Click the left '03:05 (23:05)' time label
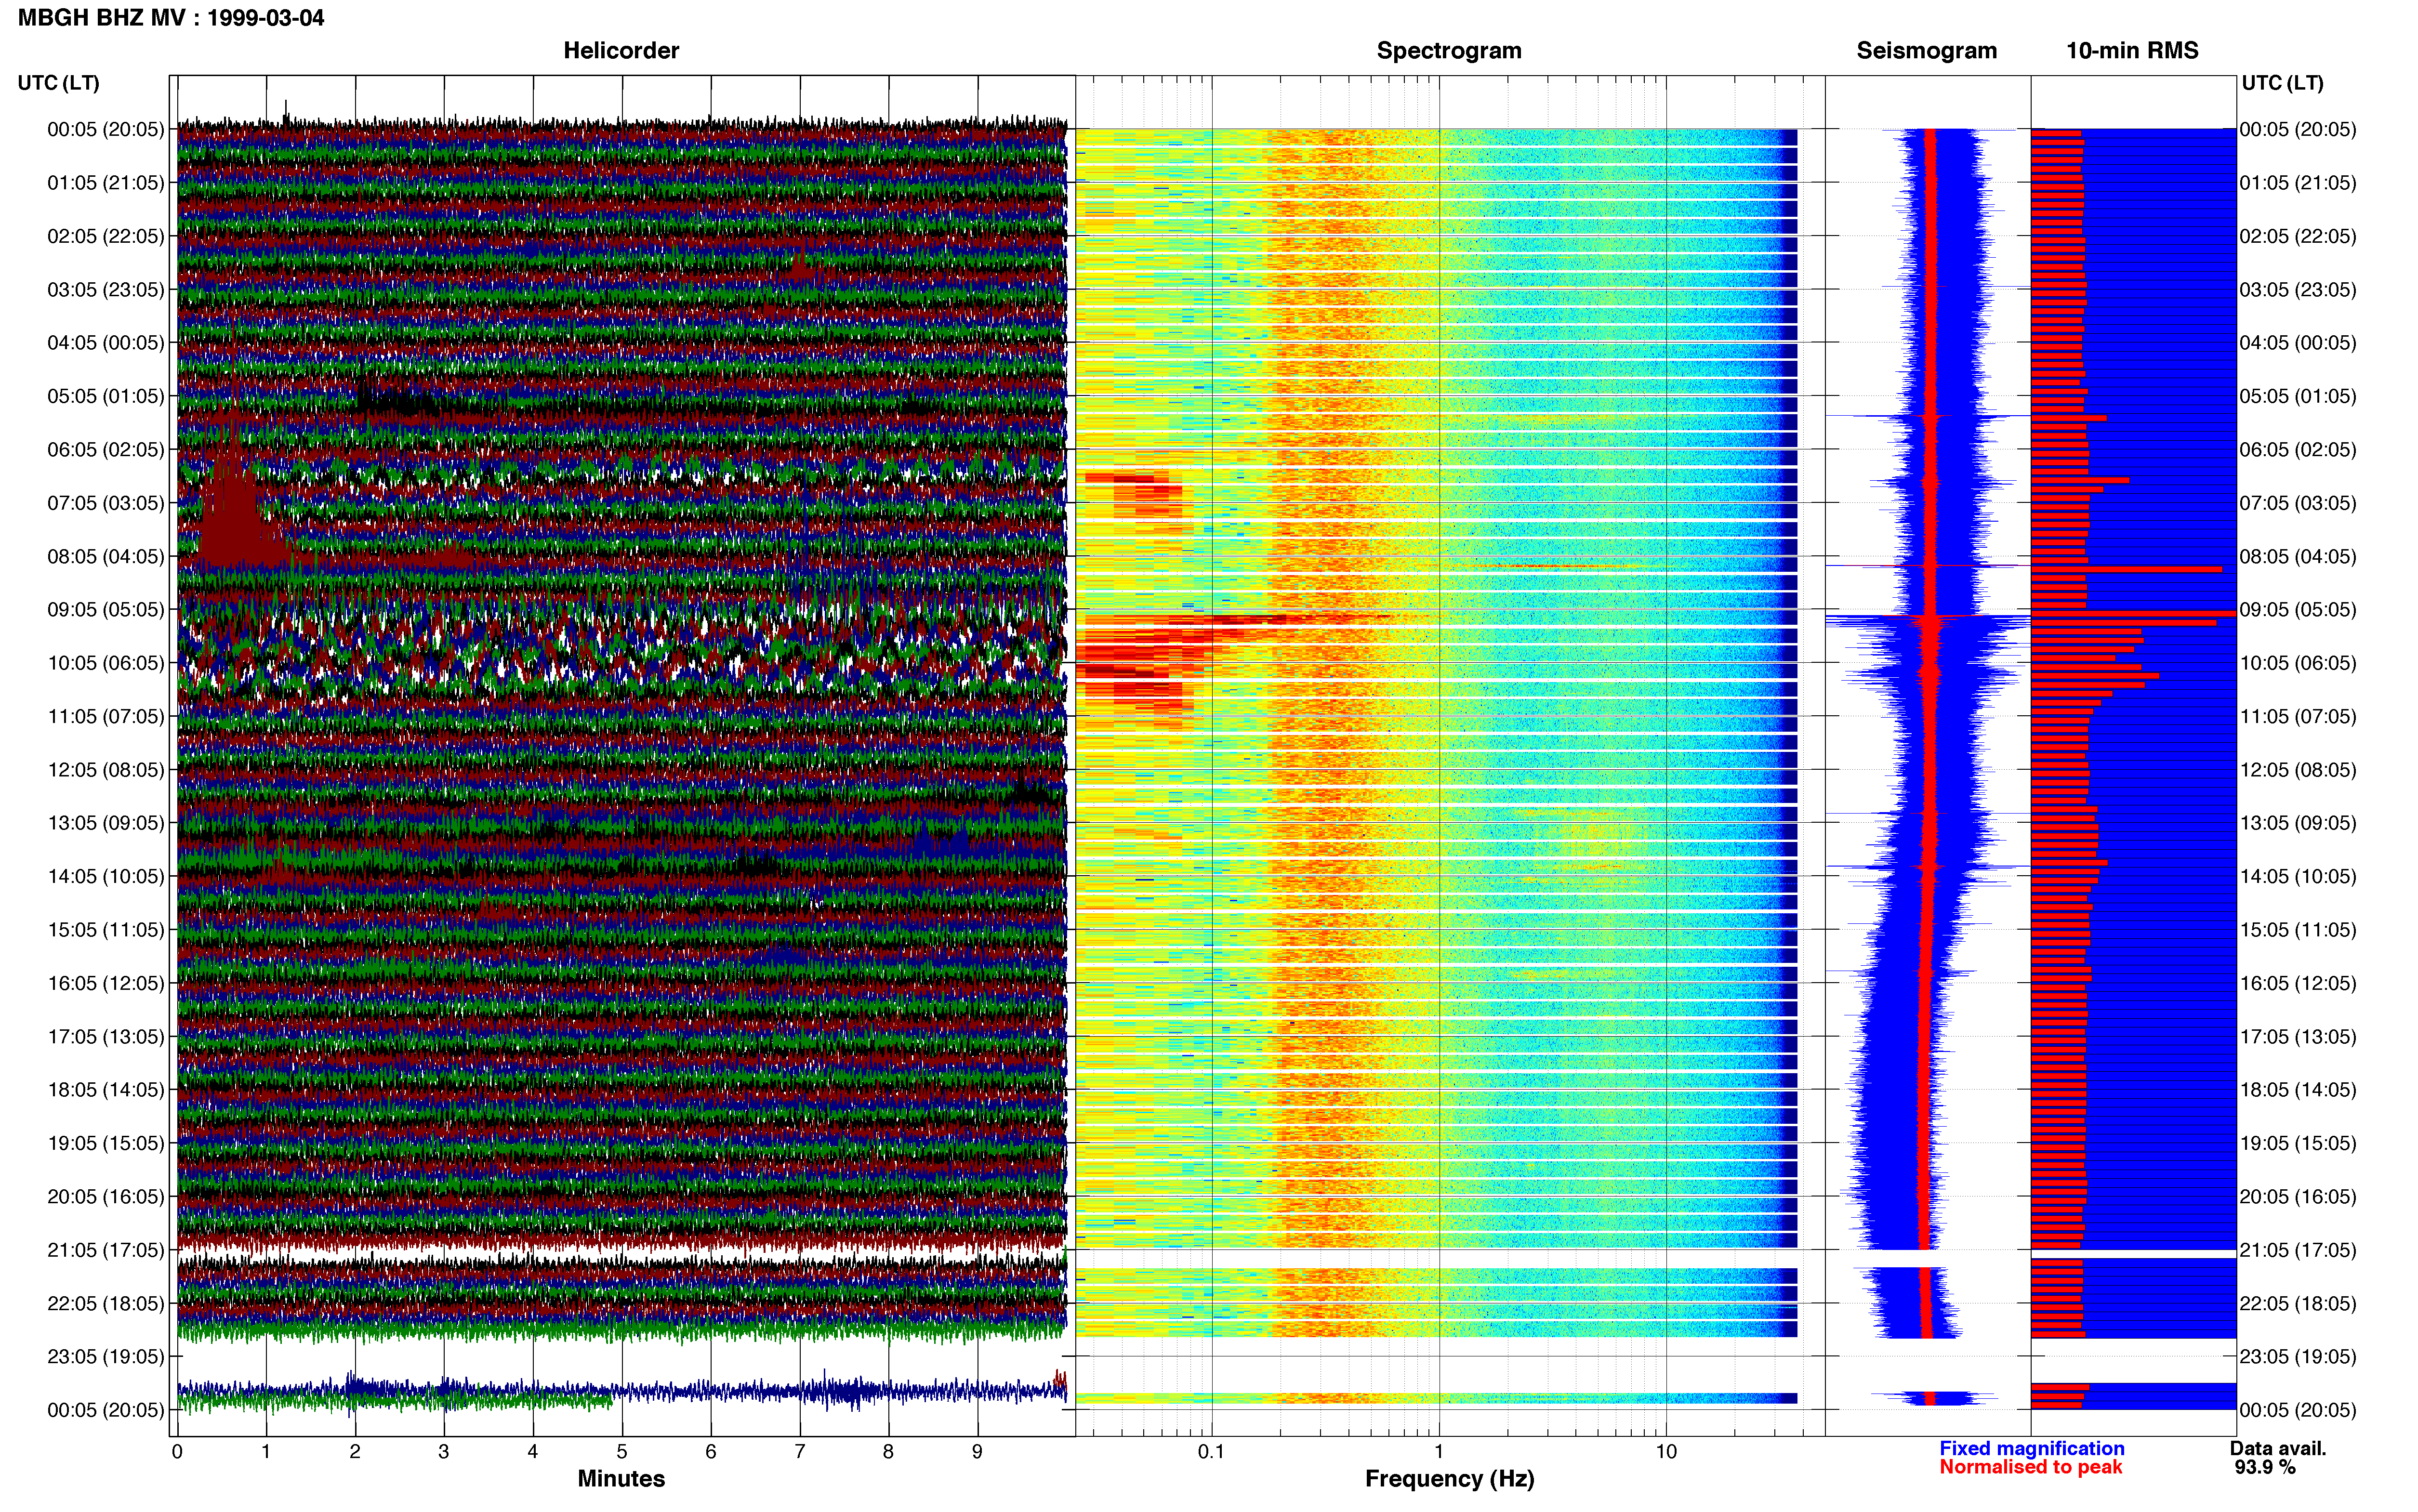Image resolution: width=2418 pixels, height=1512 pixels. (105, 290)
